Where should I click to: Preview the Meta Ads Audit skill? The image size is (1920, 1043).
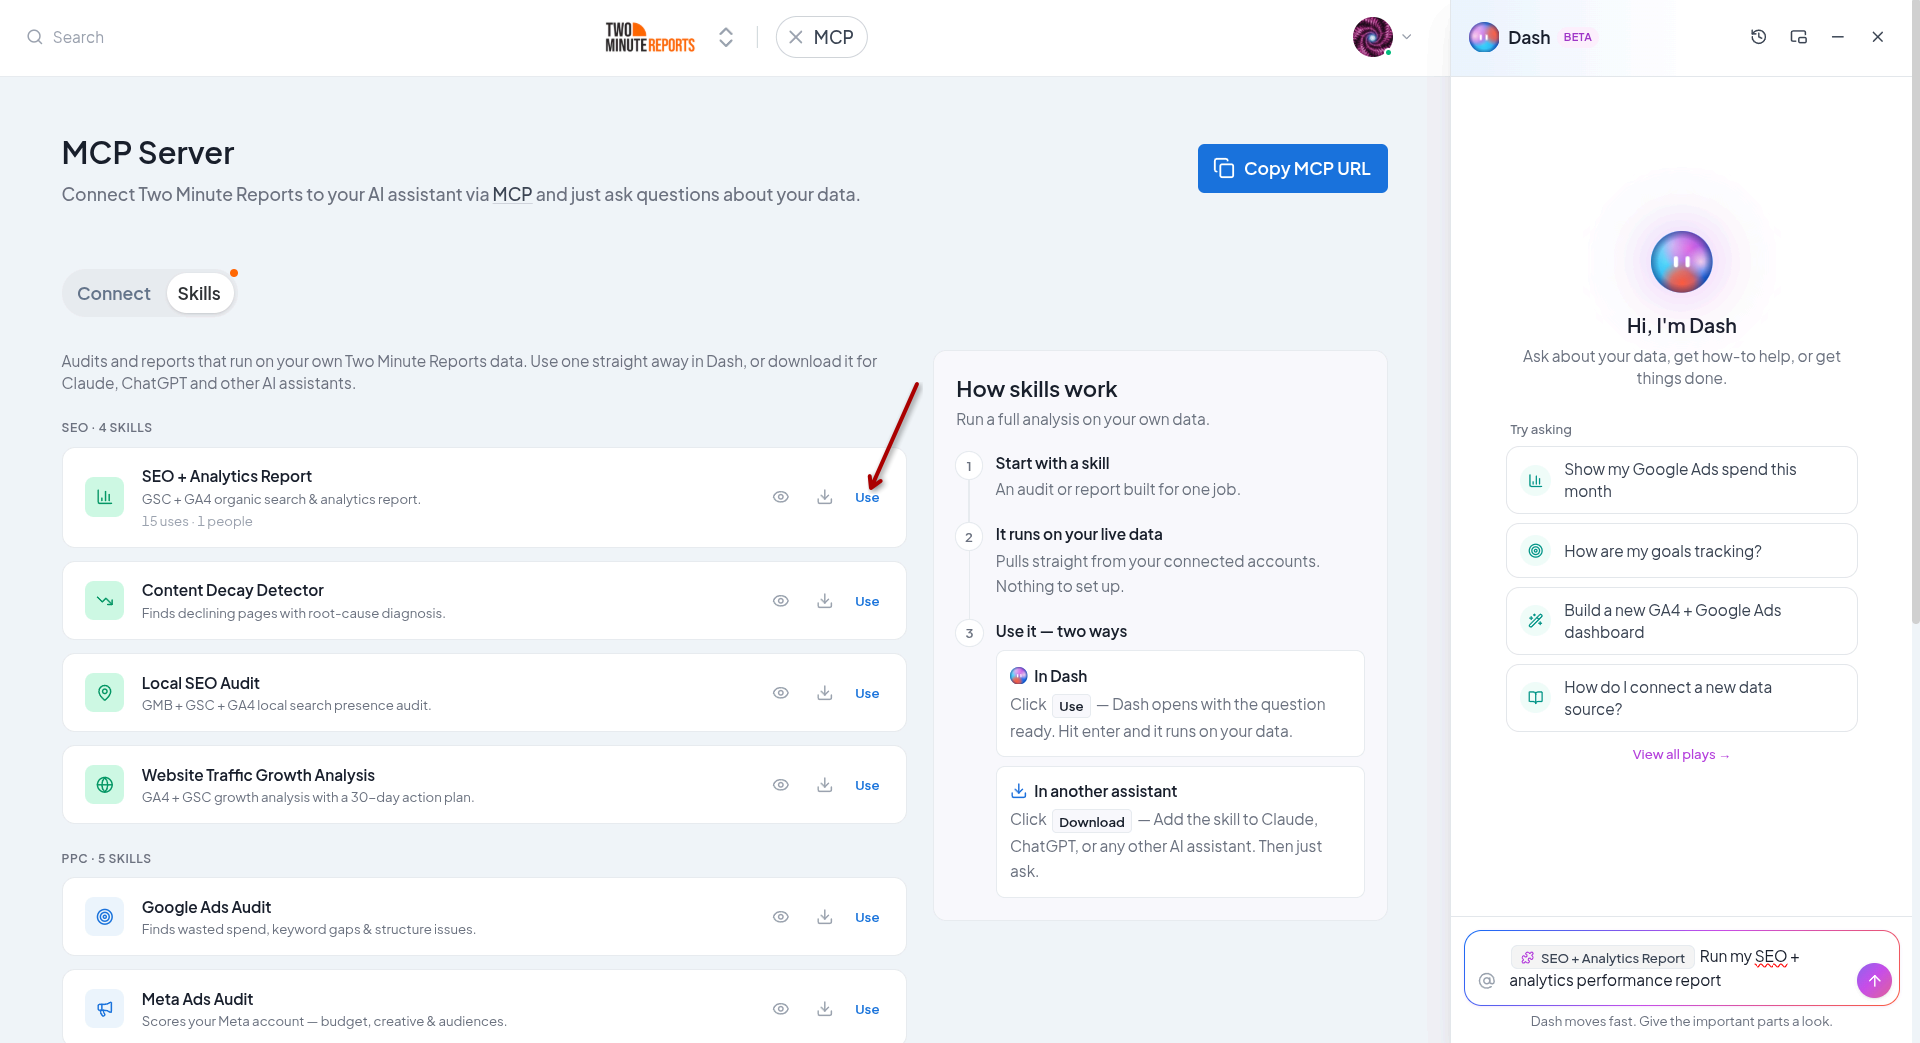781,1009
